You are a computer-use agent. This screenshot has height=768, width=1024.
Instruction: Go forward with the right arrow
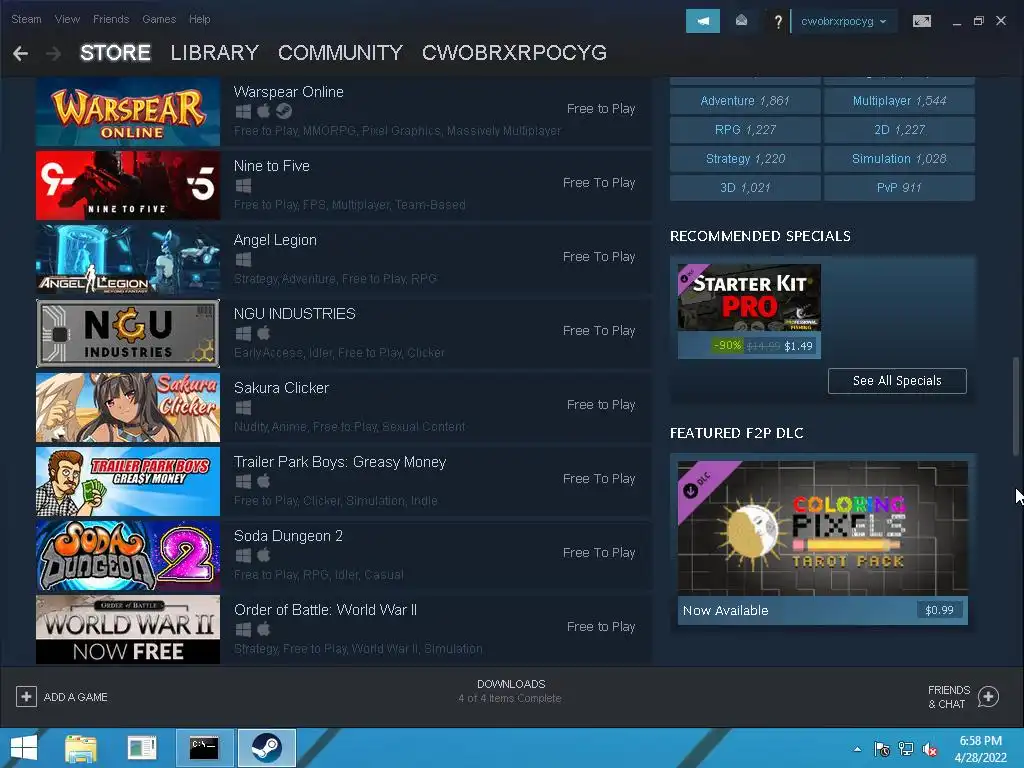54,54
